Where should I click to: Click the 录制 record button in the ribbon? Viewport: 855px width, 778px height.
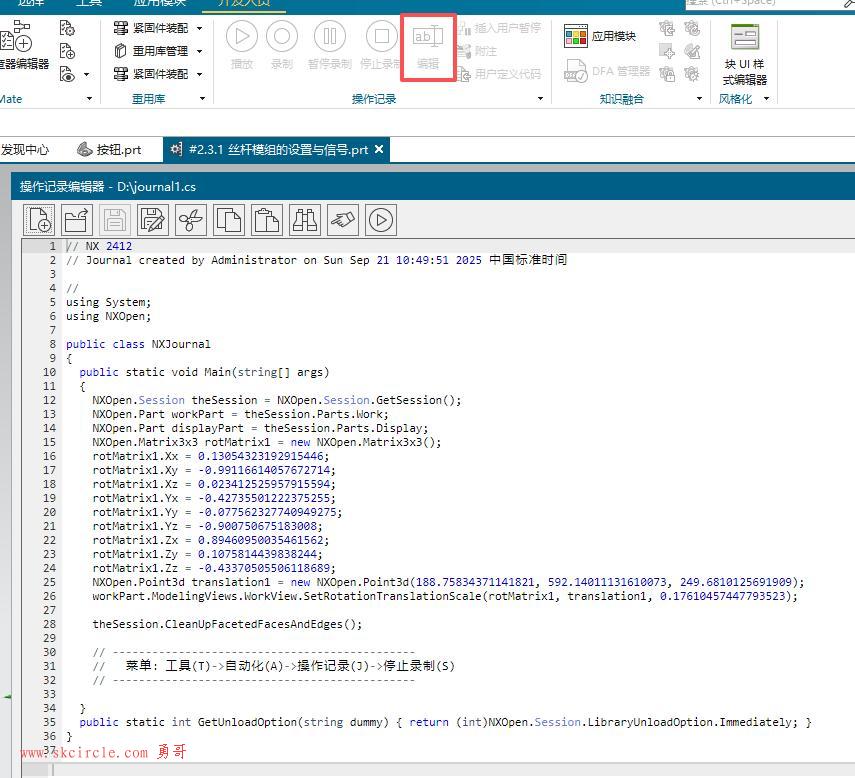coord(282,45)
